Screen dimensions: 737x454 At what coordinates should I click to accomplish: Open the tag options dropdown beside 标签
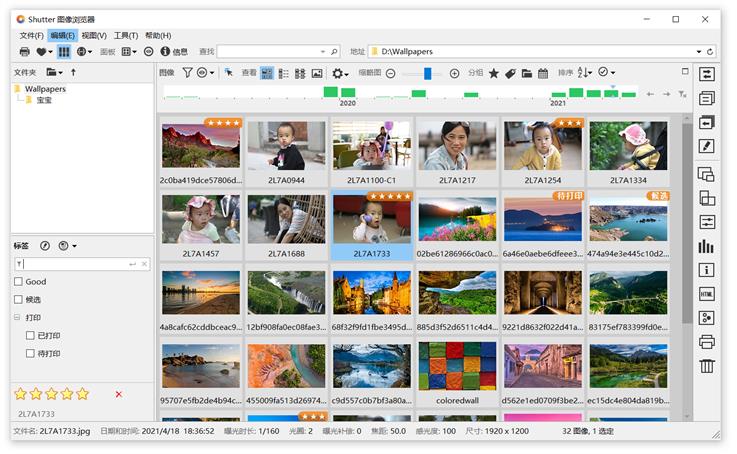click(x=67, y=246)
